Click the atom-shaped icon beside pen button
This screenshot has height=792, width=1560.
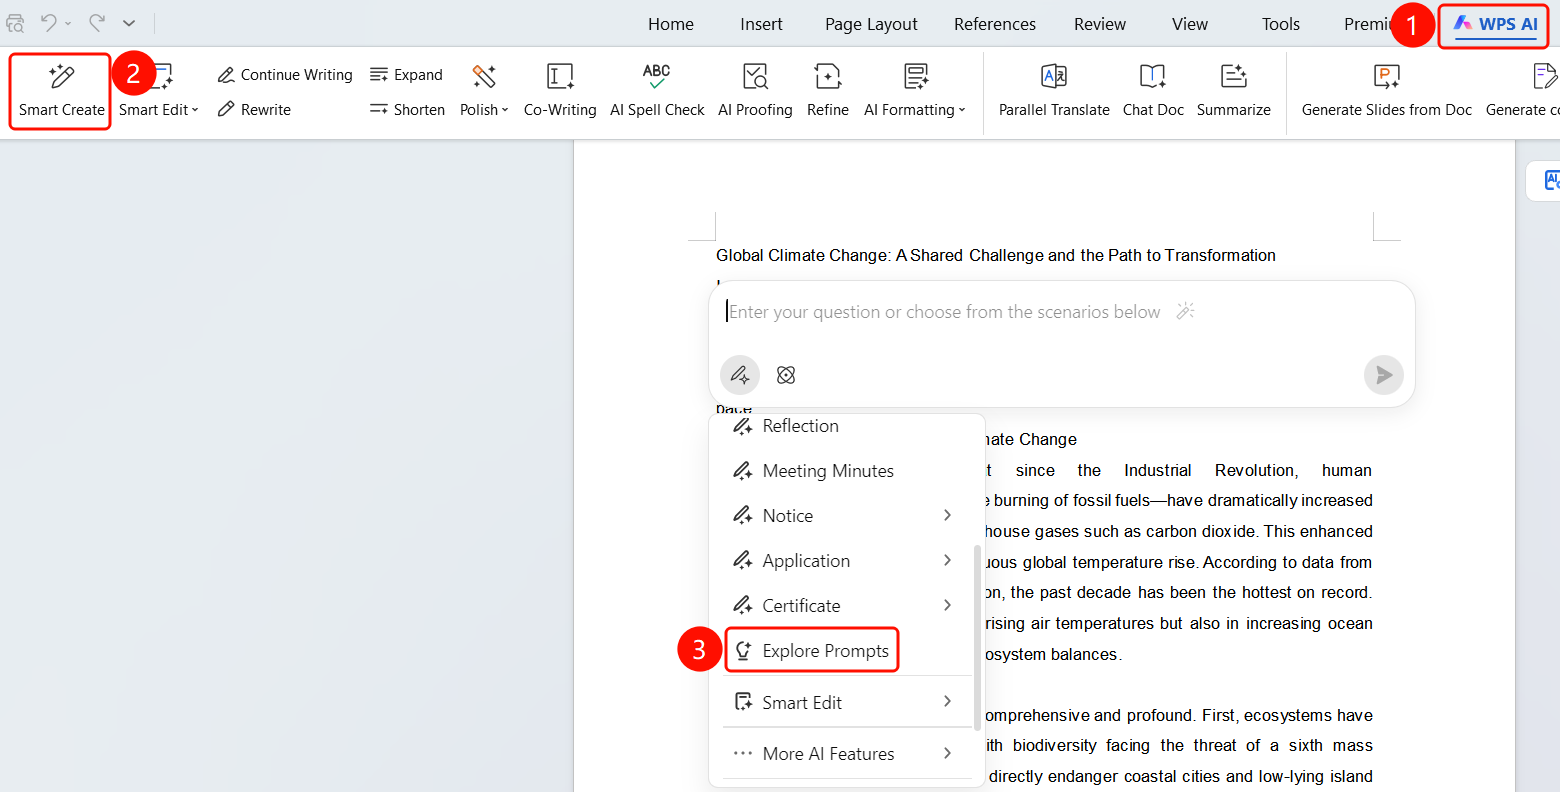point(786,375)
